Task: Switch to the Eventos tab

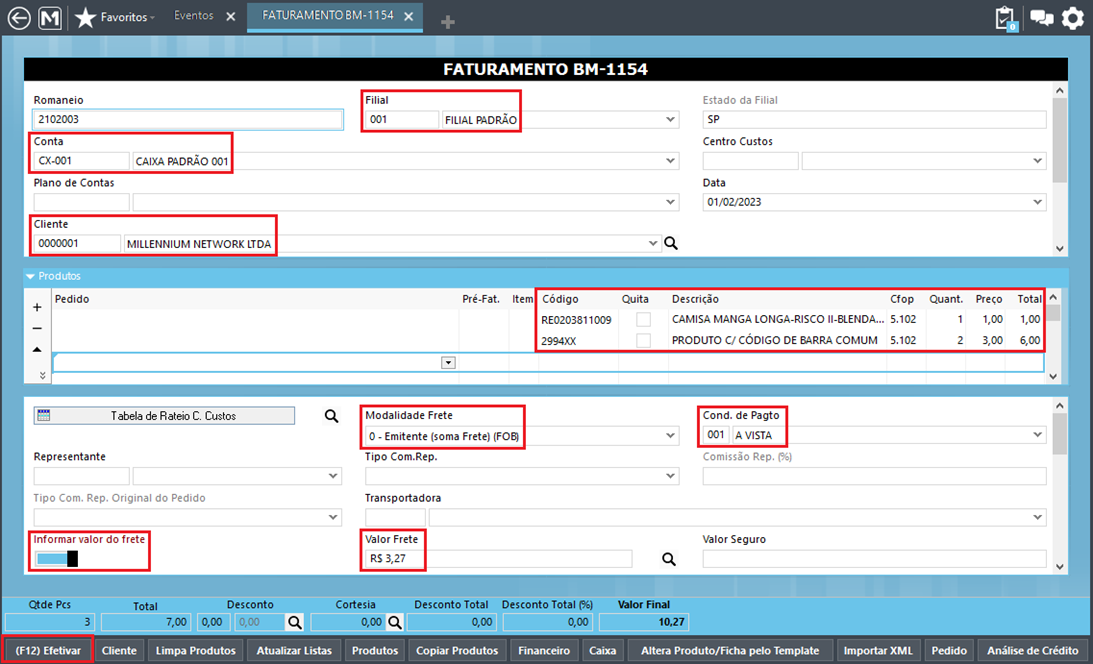Action: (194, 16)
